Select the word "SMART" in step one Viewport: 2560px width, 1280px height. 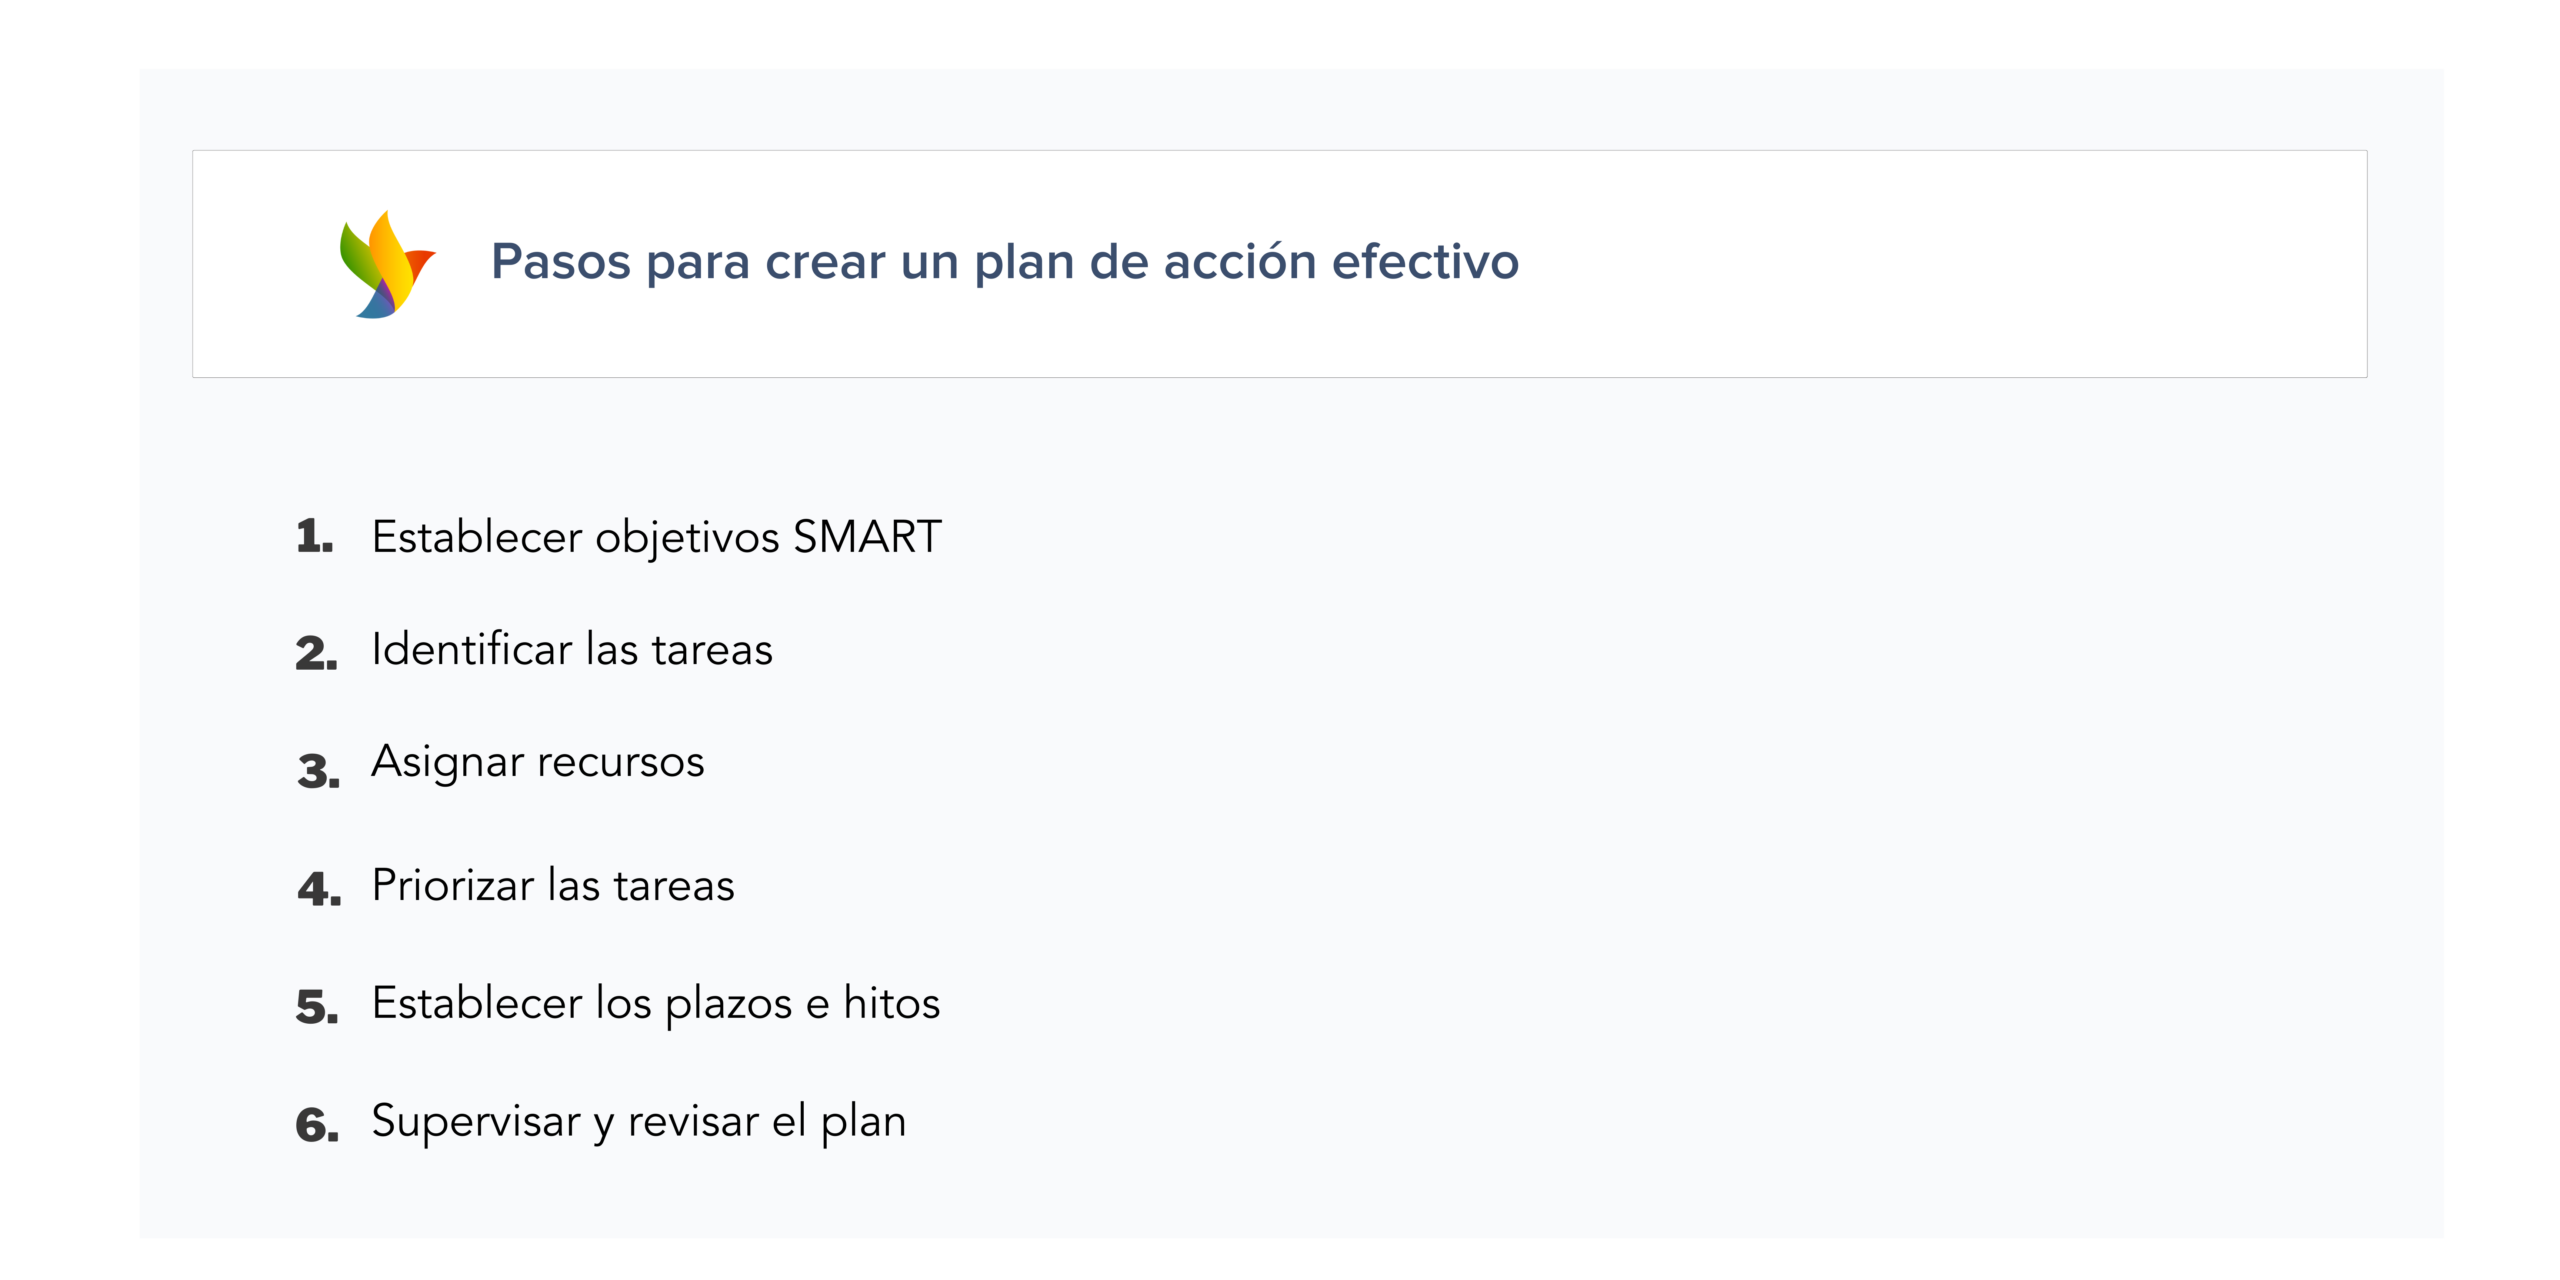tap(867, 537)
